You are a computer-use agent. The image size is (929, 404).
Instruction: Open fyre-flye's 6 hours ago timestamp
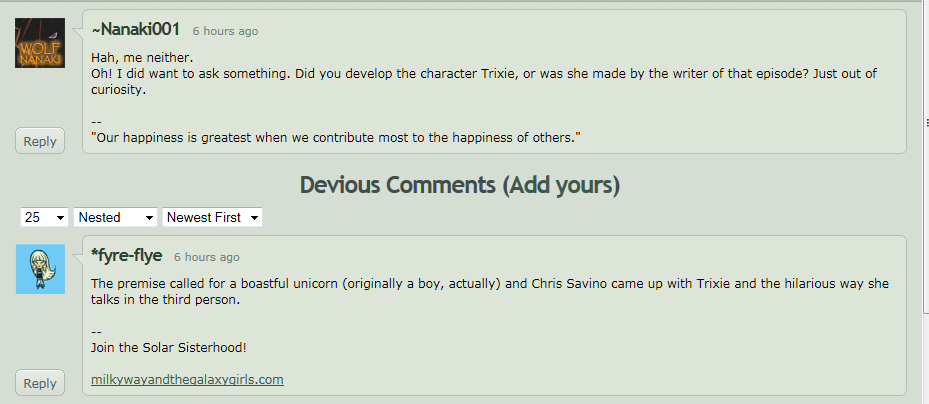(x=207, y=257)
